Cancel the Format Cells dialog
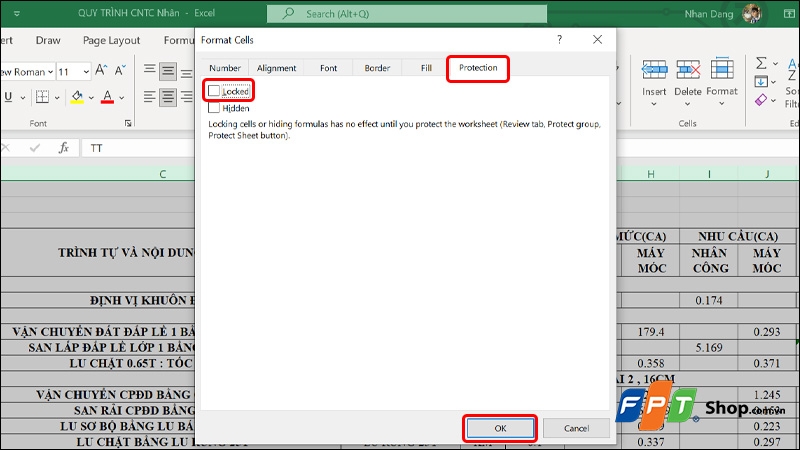This screenshot has width=800, height=450. pyautogui.click(x=576, y=428)
